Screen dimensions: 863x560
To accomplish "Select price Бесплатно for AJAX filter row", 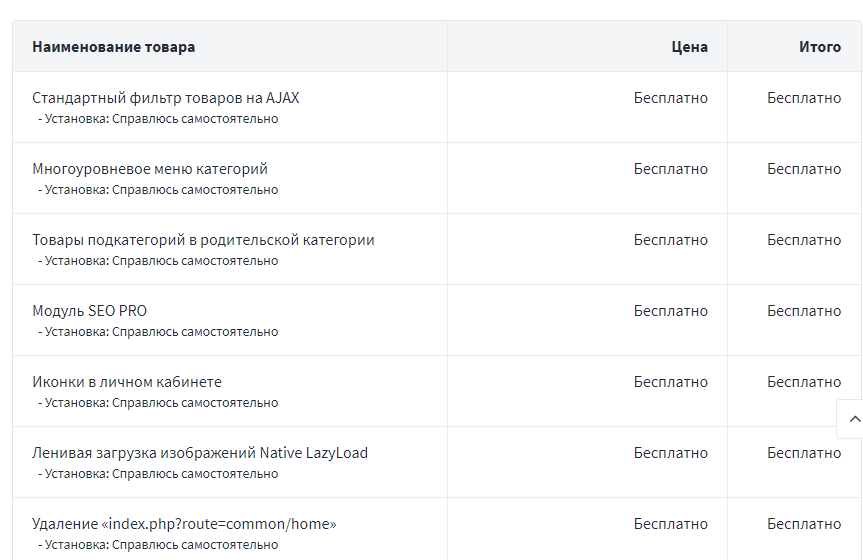I will click(x=670, y=98).
